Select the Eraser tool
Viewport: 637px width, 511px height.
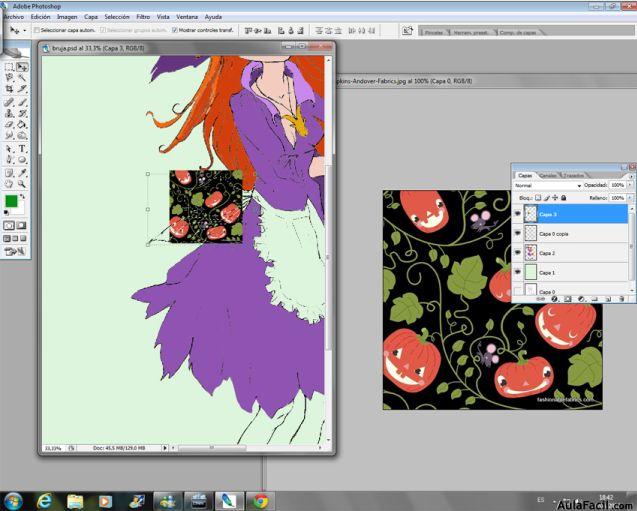tap(9, 124)
